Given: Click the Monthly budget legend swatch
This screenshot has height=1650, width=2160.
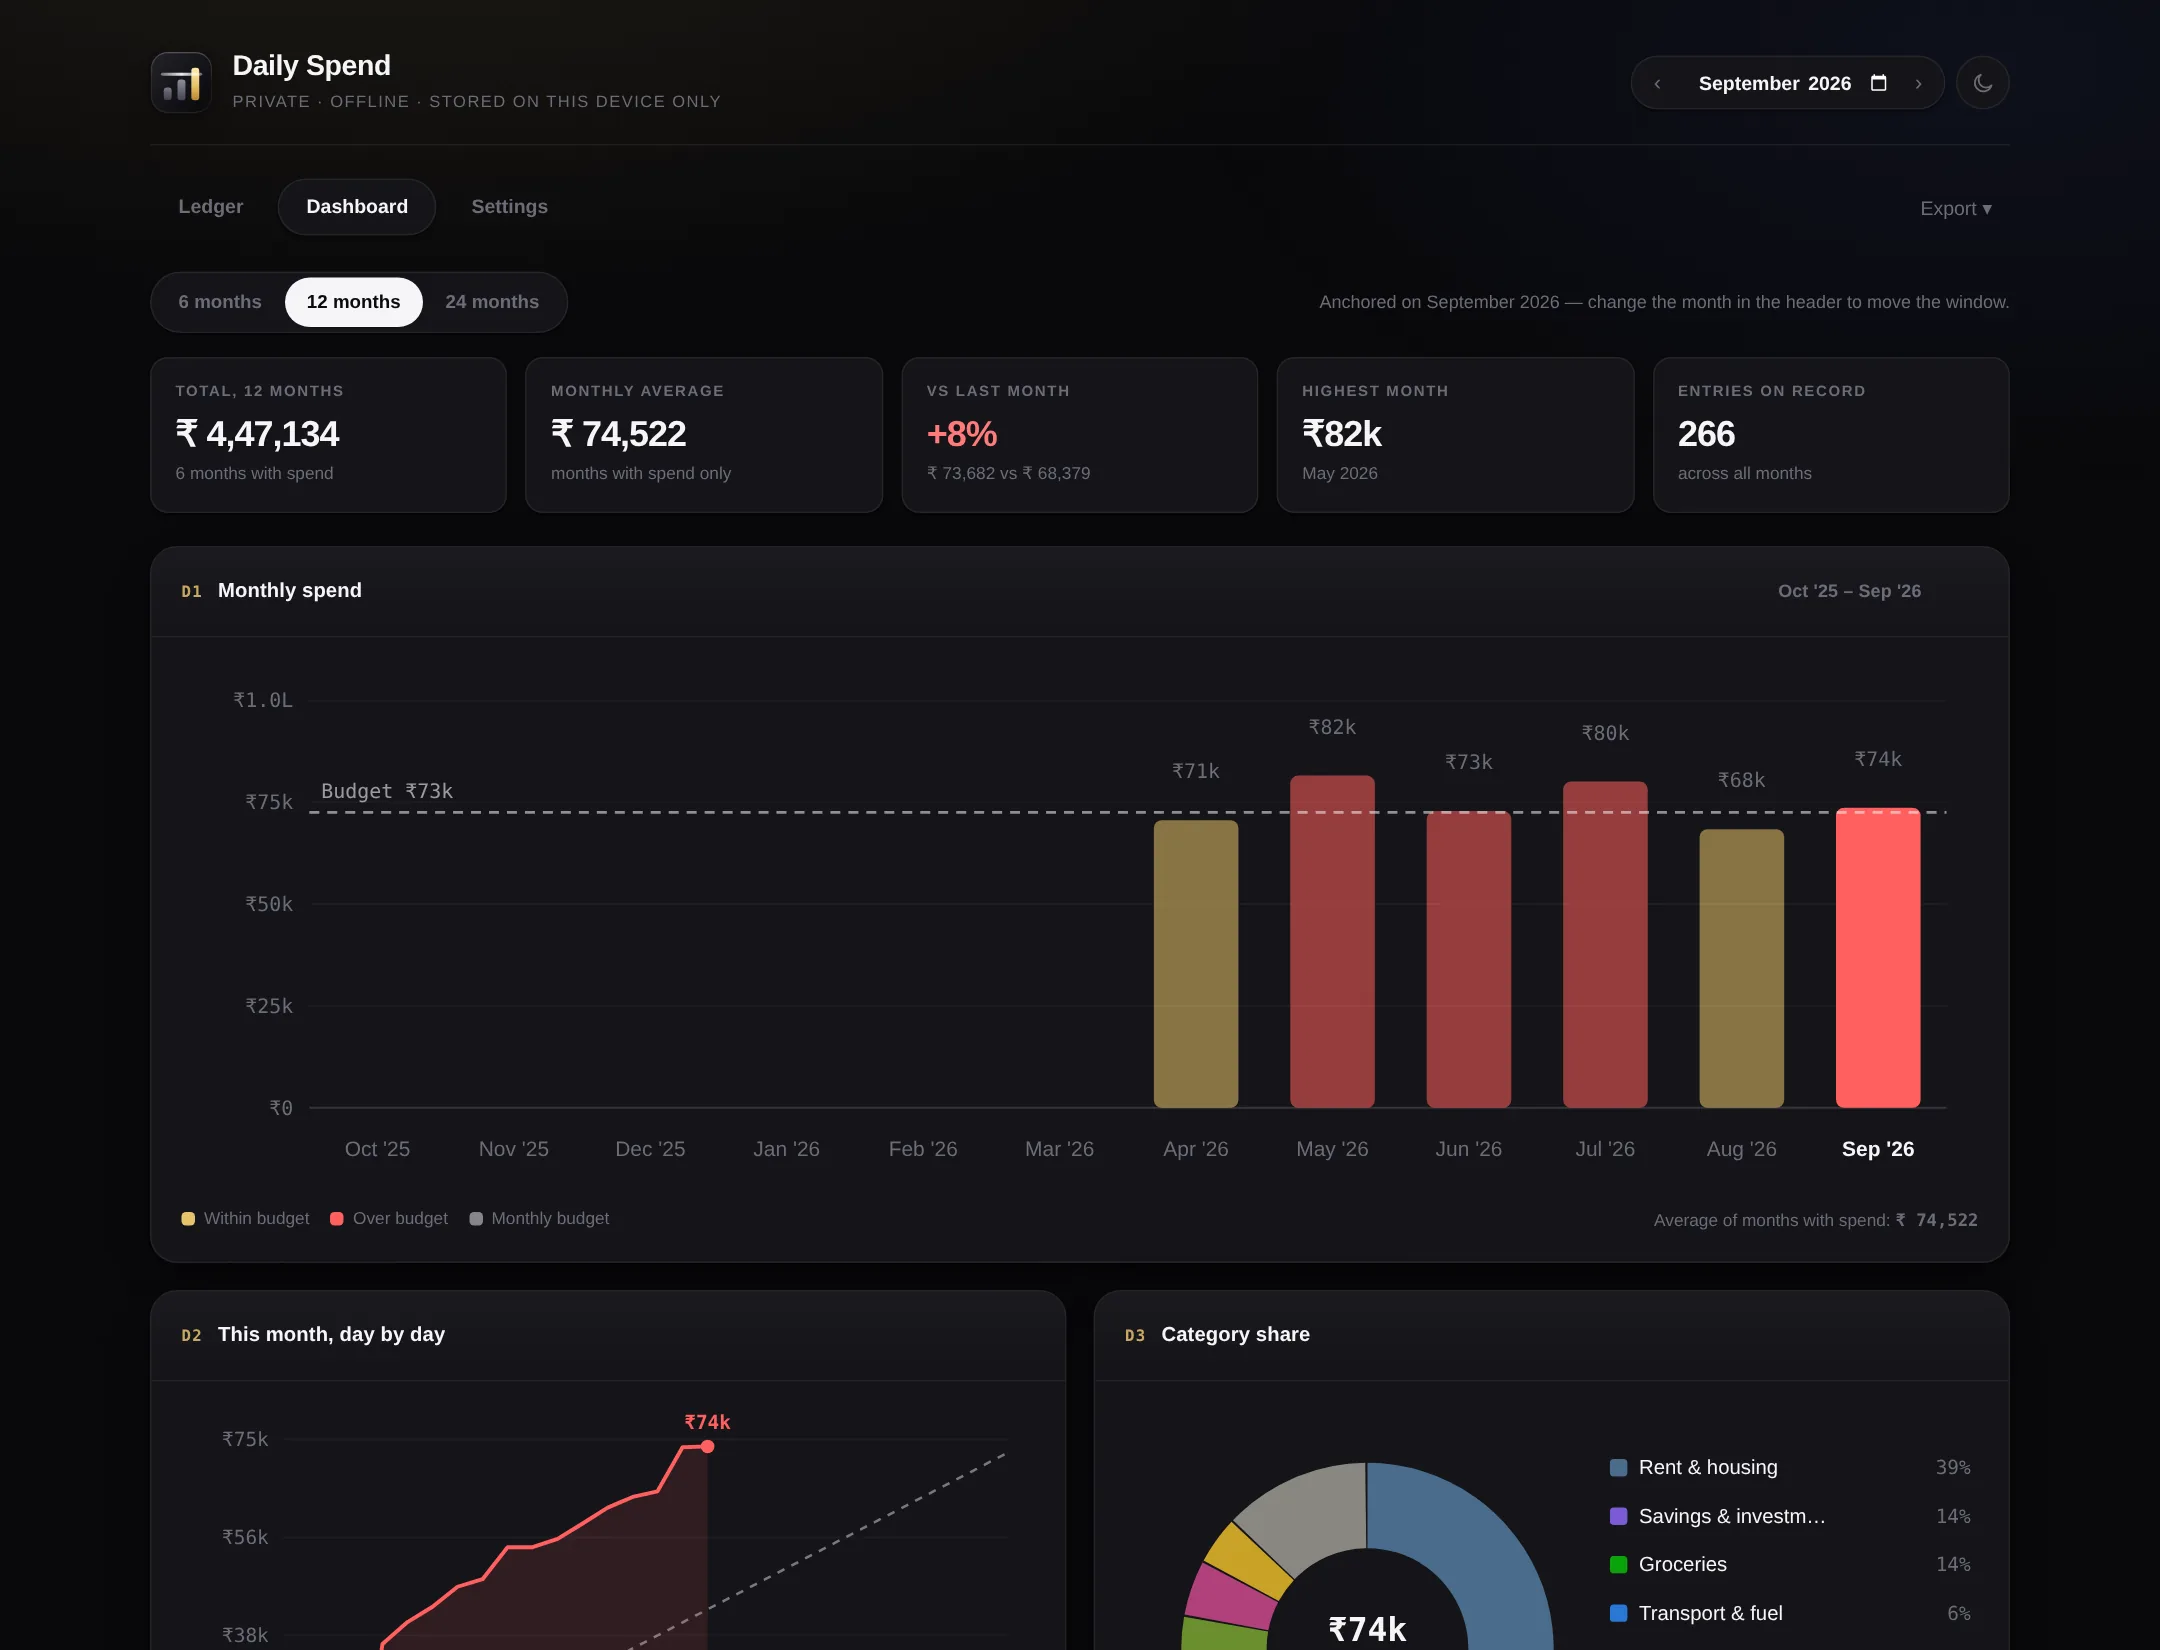Looking at the screenshot, I should pos(476,1219).
